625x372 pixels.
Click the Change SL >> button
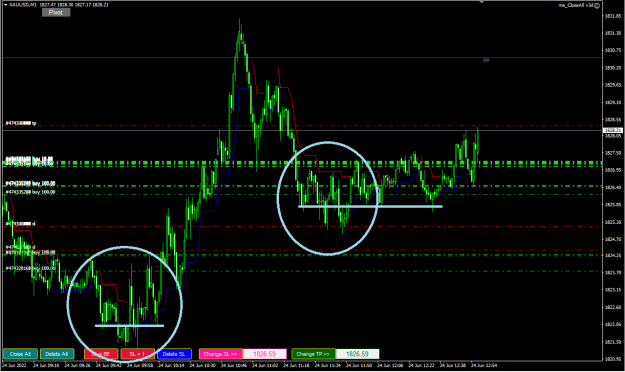(220, 354)
